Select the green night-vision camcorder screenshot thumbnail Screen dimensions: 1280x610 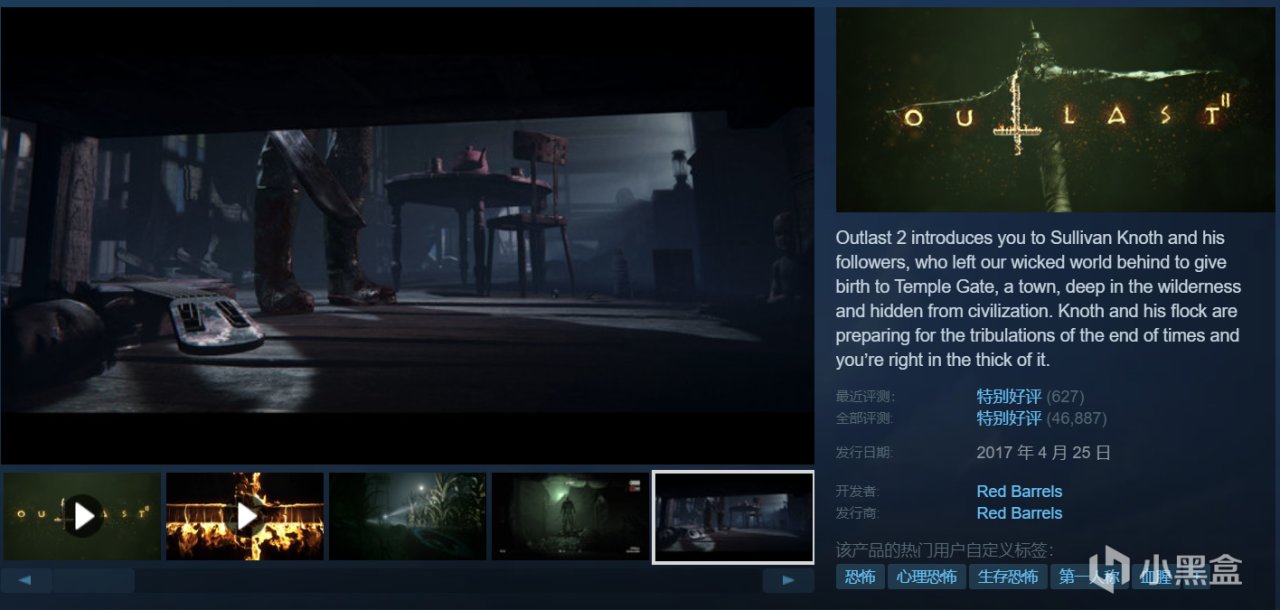click(570, 516)
